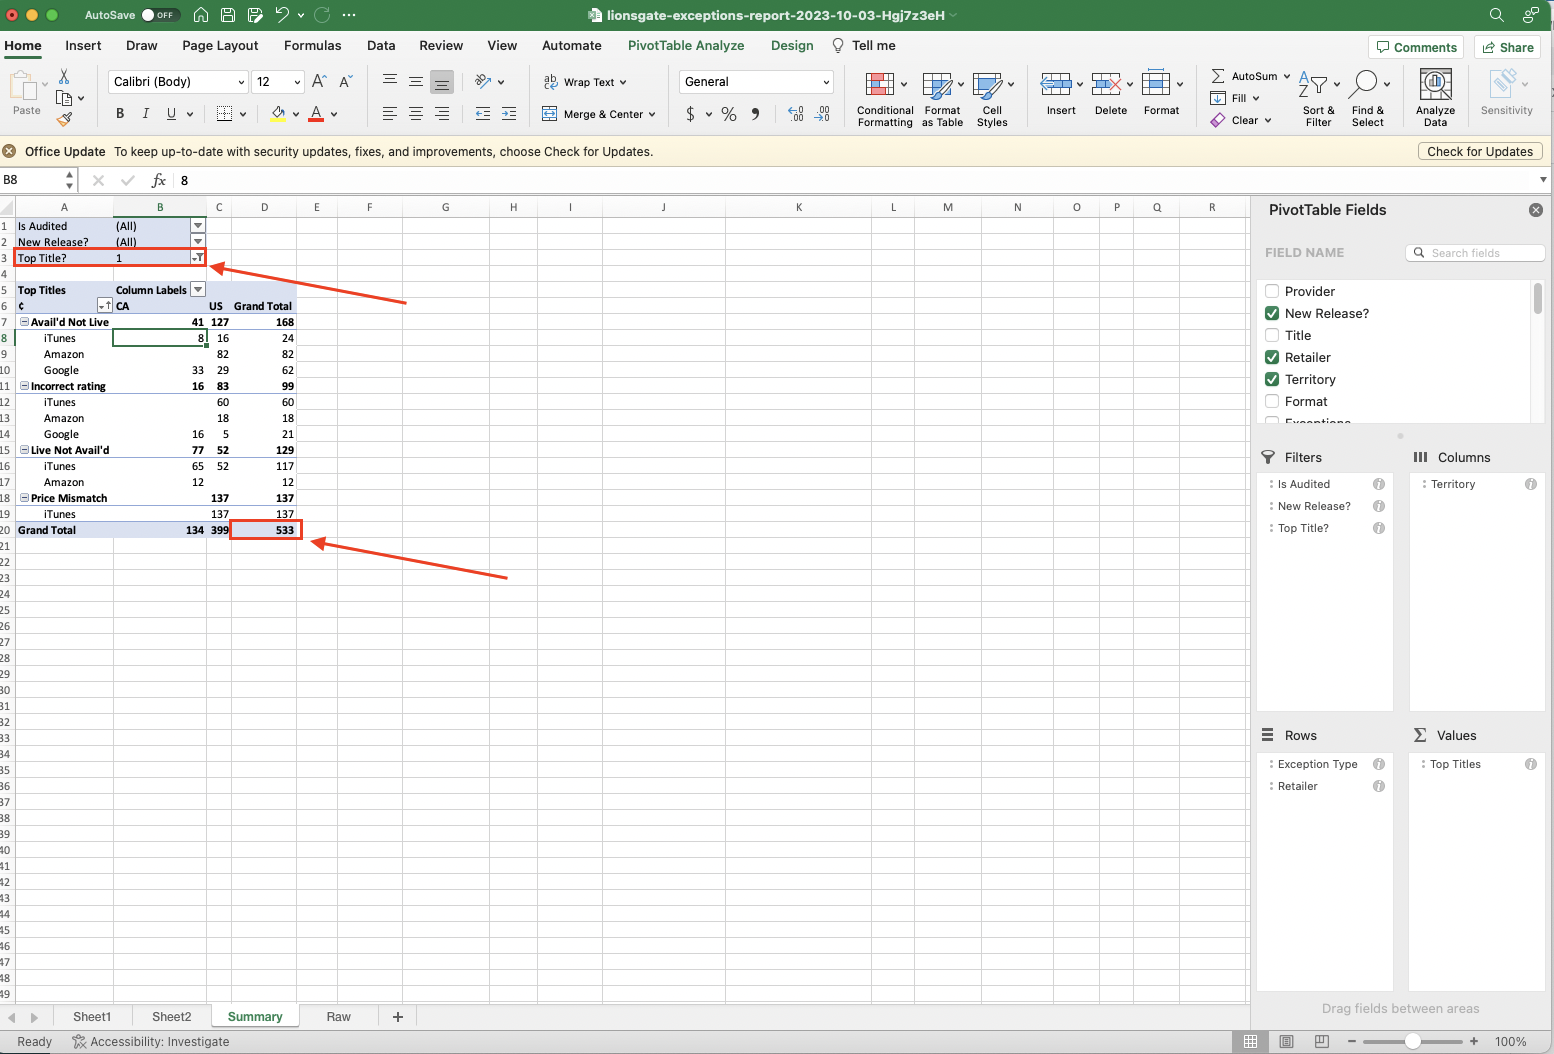Screen dimensions: 1554x1054
Task: Click the Italic formatting icon
Action: tap(146, 114)
